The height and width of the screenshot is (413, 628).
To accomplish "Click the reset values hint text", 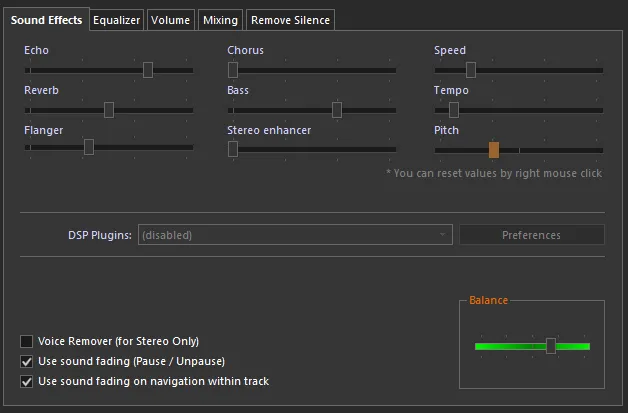I will coord(494,173).
